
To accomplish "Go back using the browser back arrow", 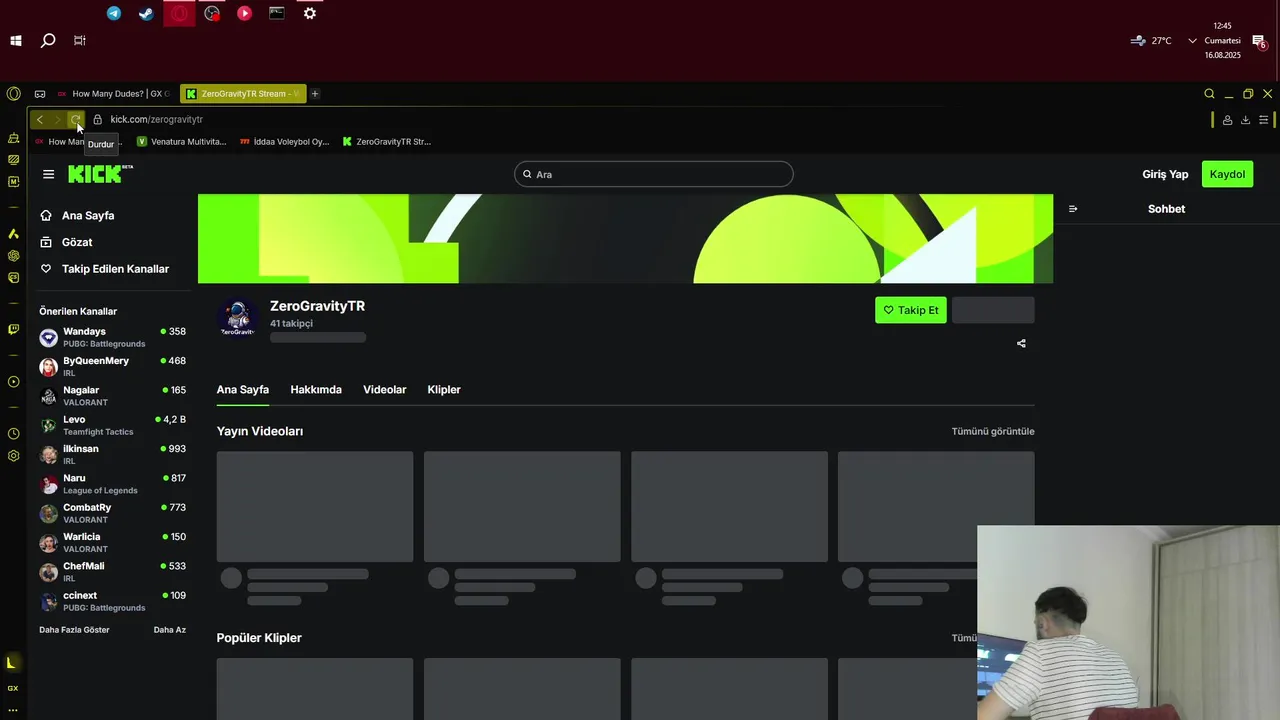I will tap(40, 120).
